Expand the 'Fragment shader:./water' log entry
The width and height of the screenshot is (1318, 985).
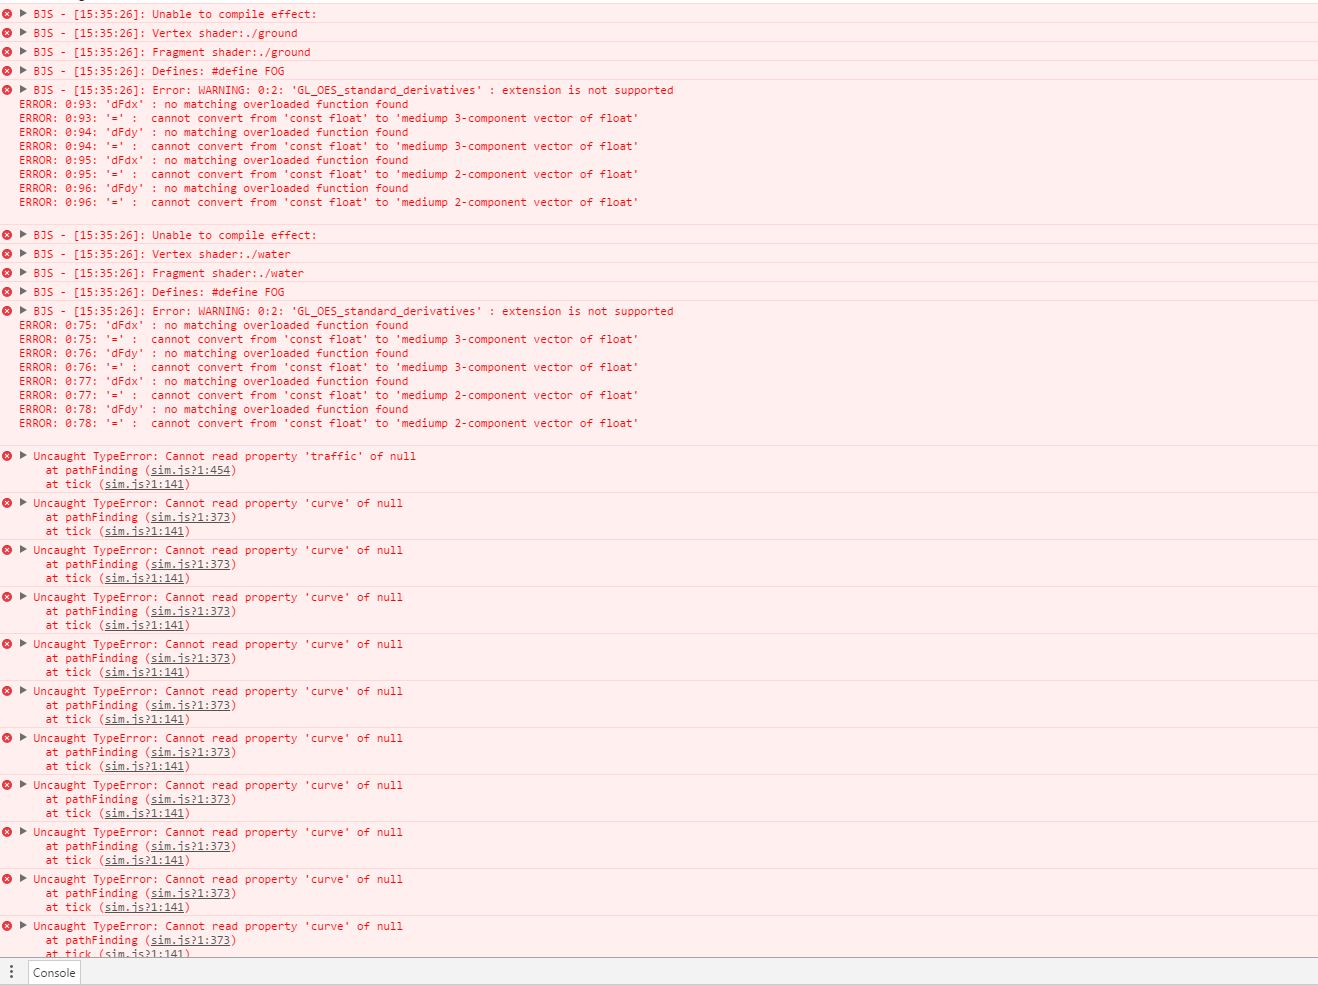(x=23, y=273)
